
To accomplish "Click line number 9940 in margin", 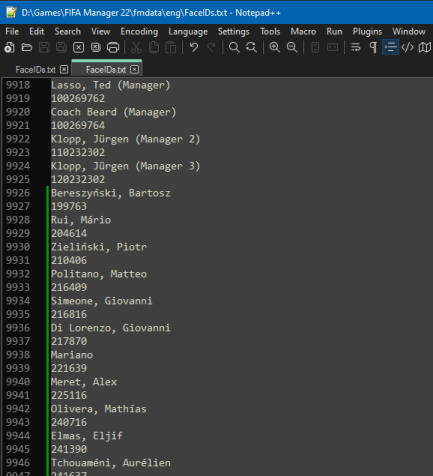I will tap(18, 382).
